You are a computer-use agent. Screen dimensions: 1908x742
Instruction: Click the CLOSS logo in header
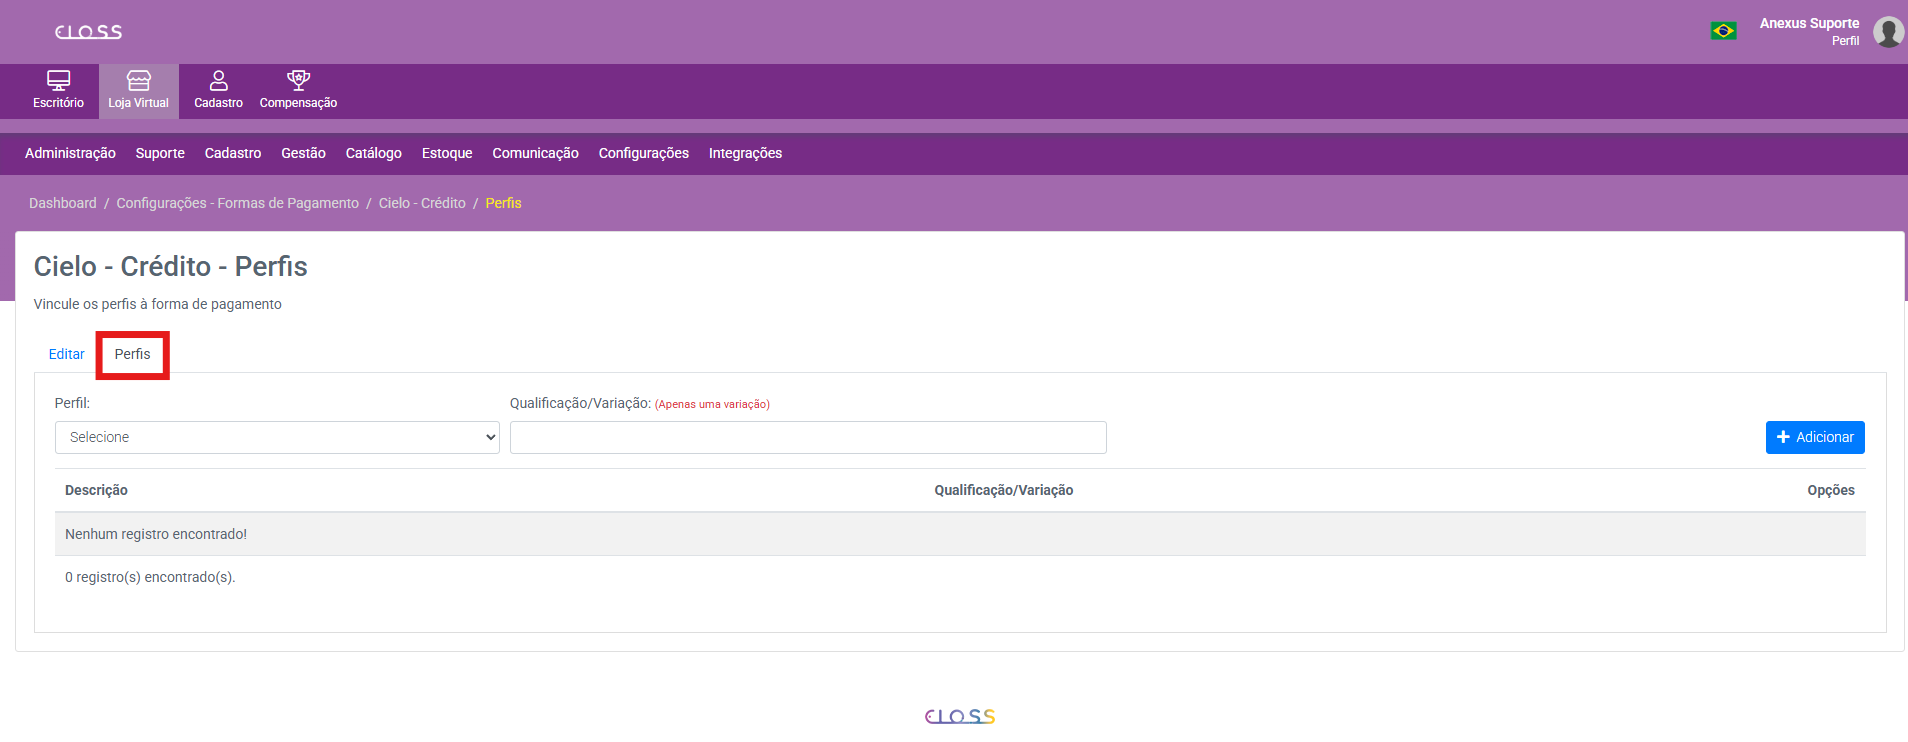pyautogui.click(x=88, y=32)
